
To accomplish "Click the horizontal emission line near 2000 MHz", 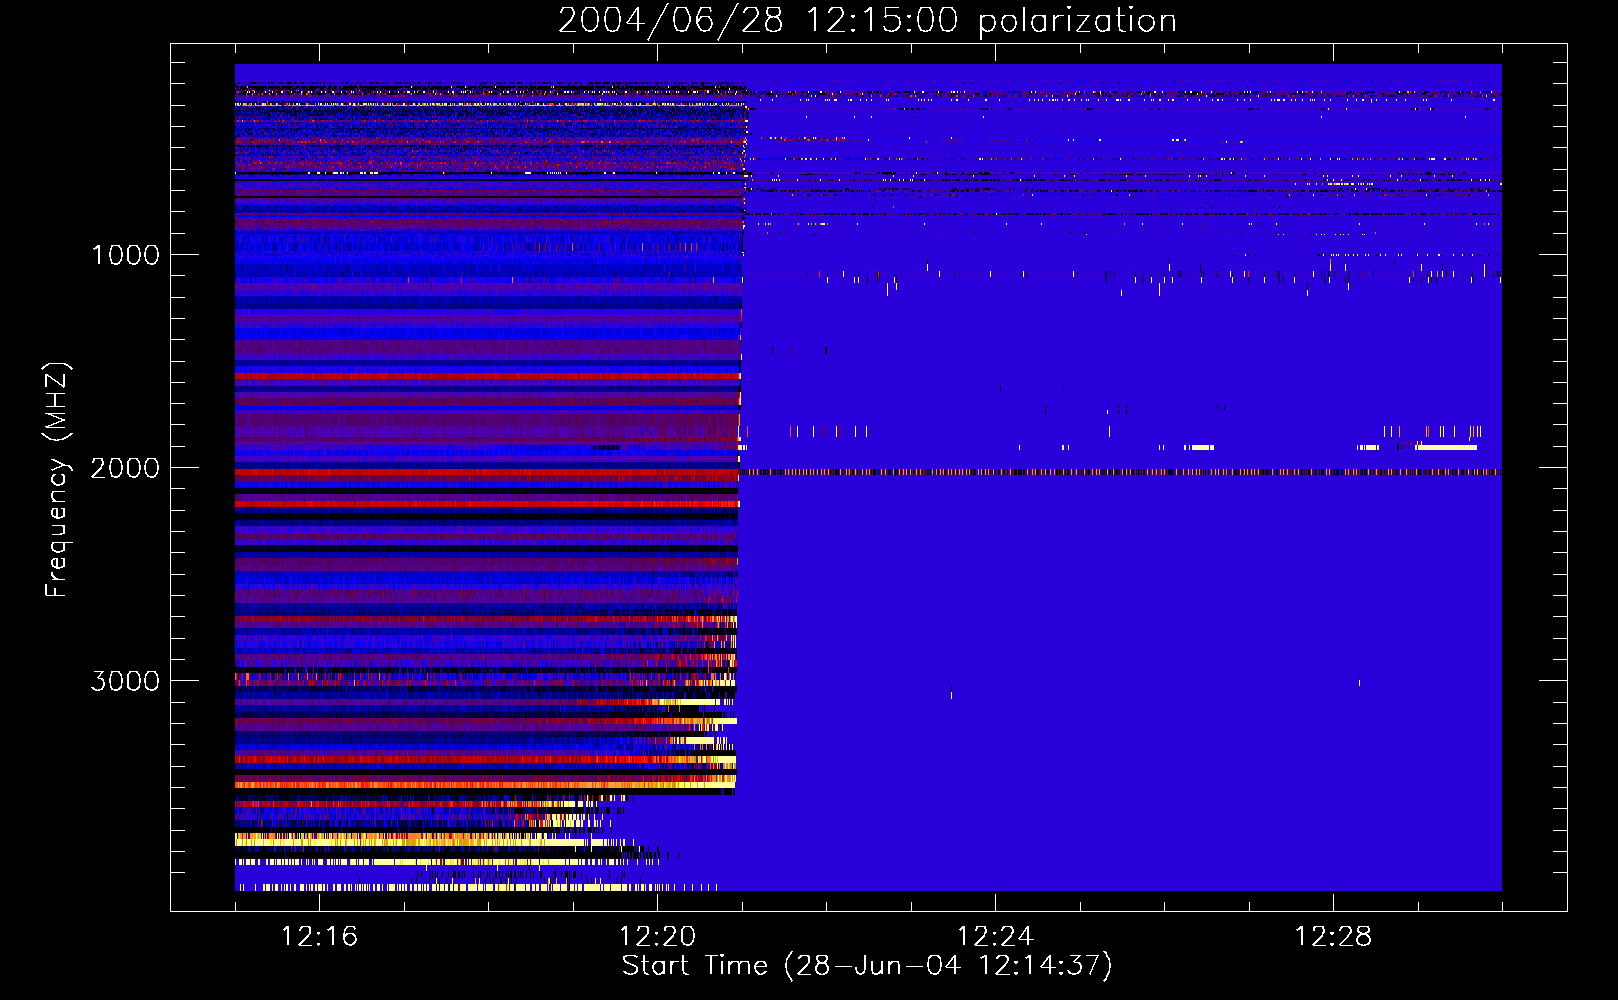I will tap(1120, 472).
